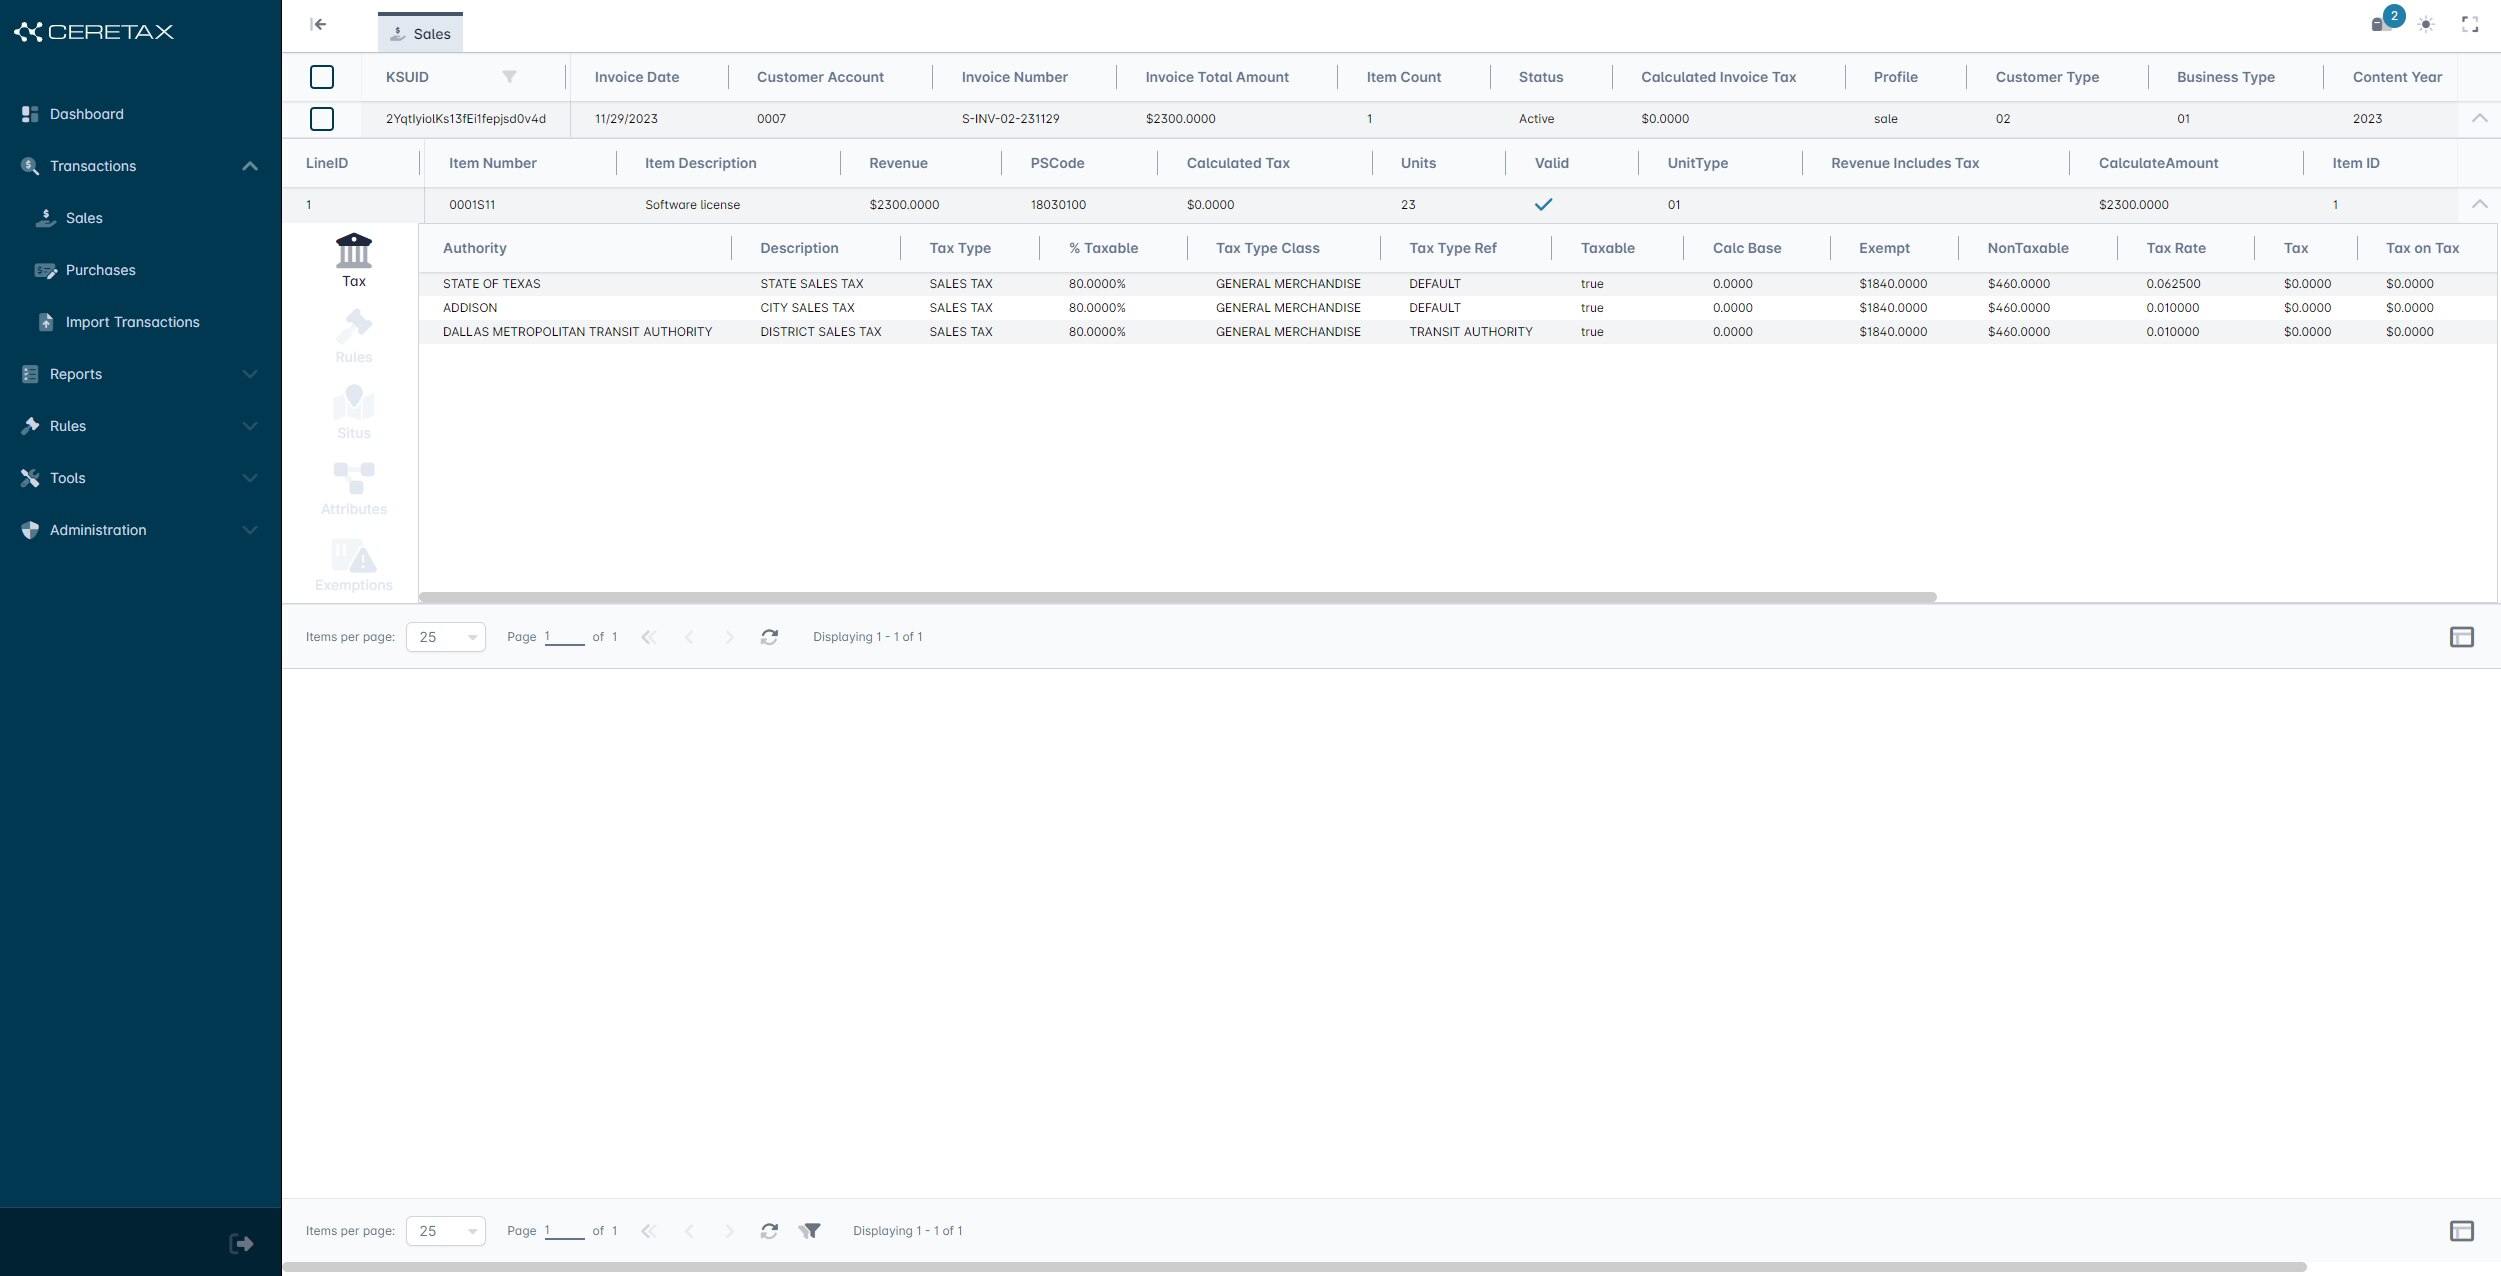
Task: Check the box for invoice S-INV-02-231129
Action: pos(322,119)
